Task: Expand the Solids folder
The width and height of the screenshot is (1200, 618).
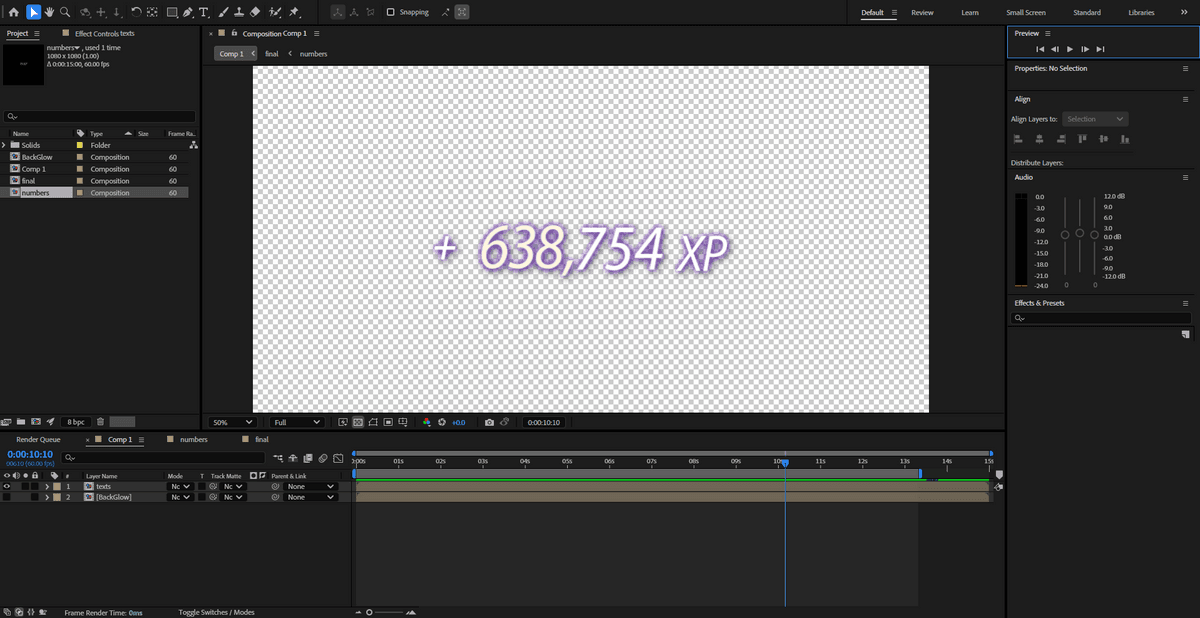Action: click(4, 145)
